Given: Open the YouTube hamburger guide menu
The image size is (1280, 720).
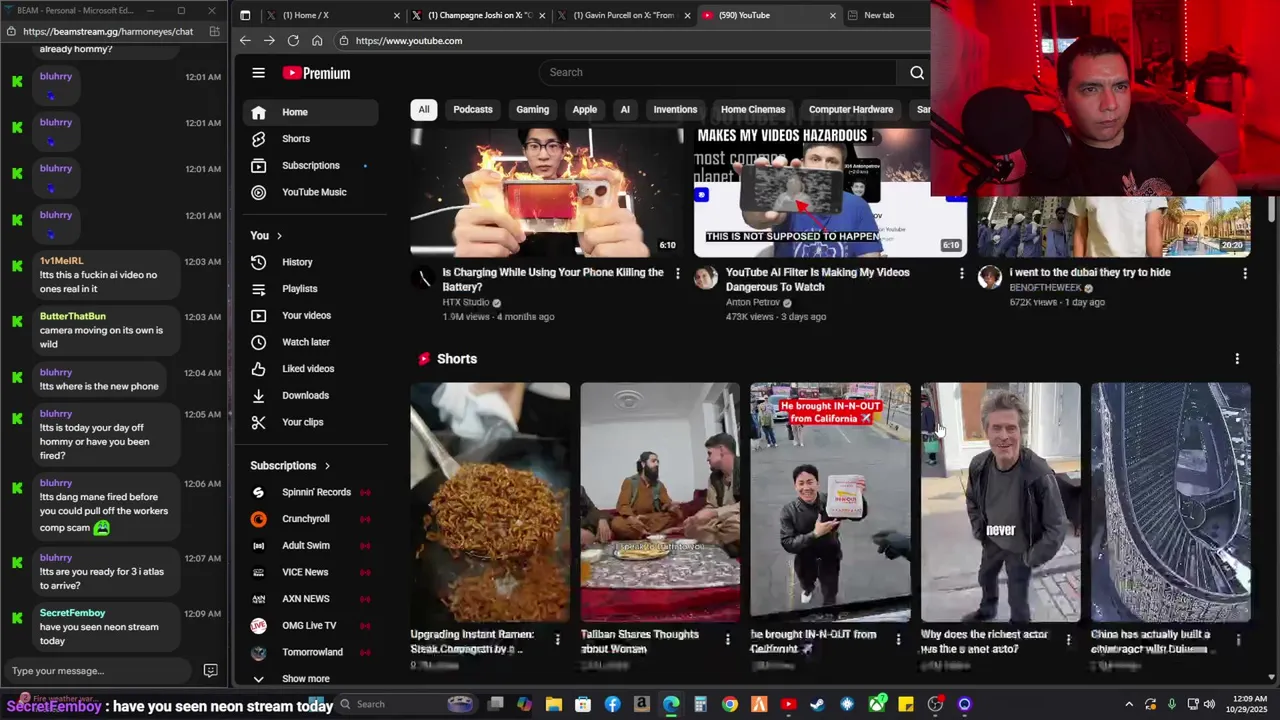Looking at the screenshot, I should [x=258, y=73].
